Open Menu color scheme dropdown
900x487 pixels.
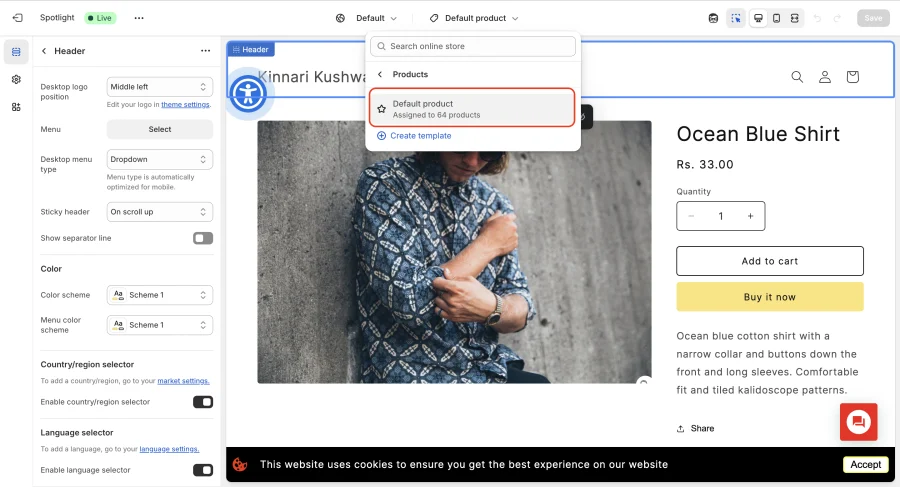(160, 325)
